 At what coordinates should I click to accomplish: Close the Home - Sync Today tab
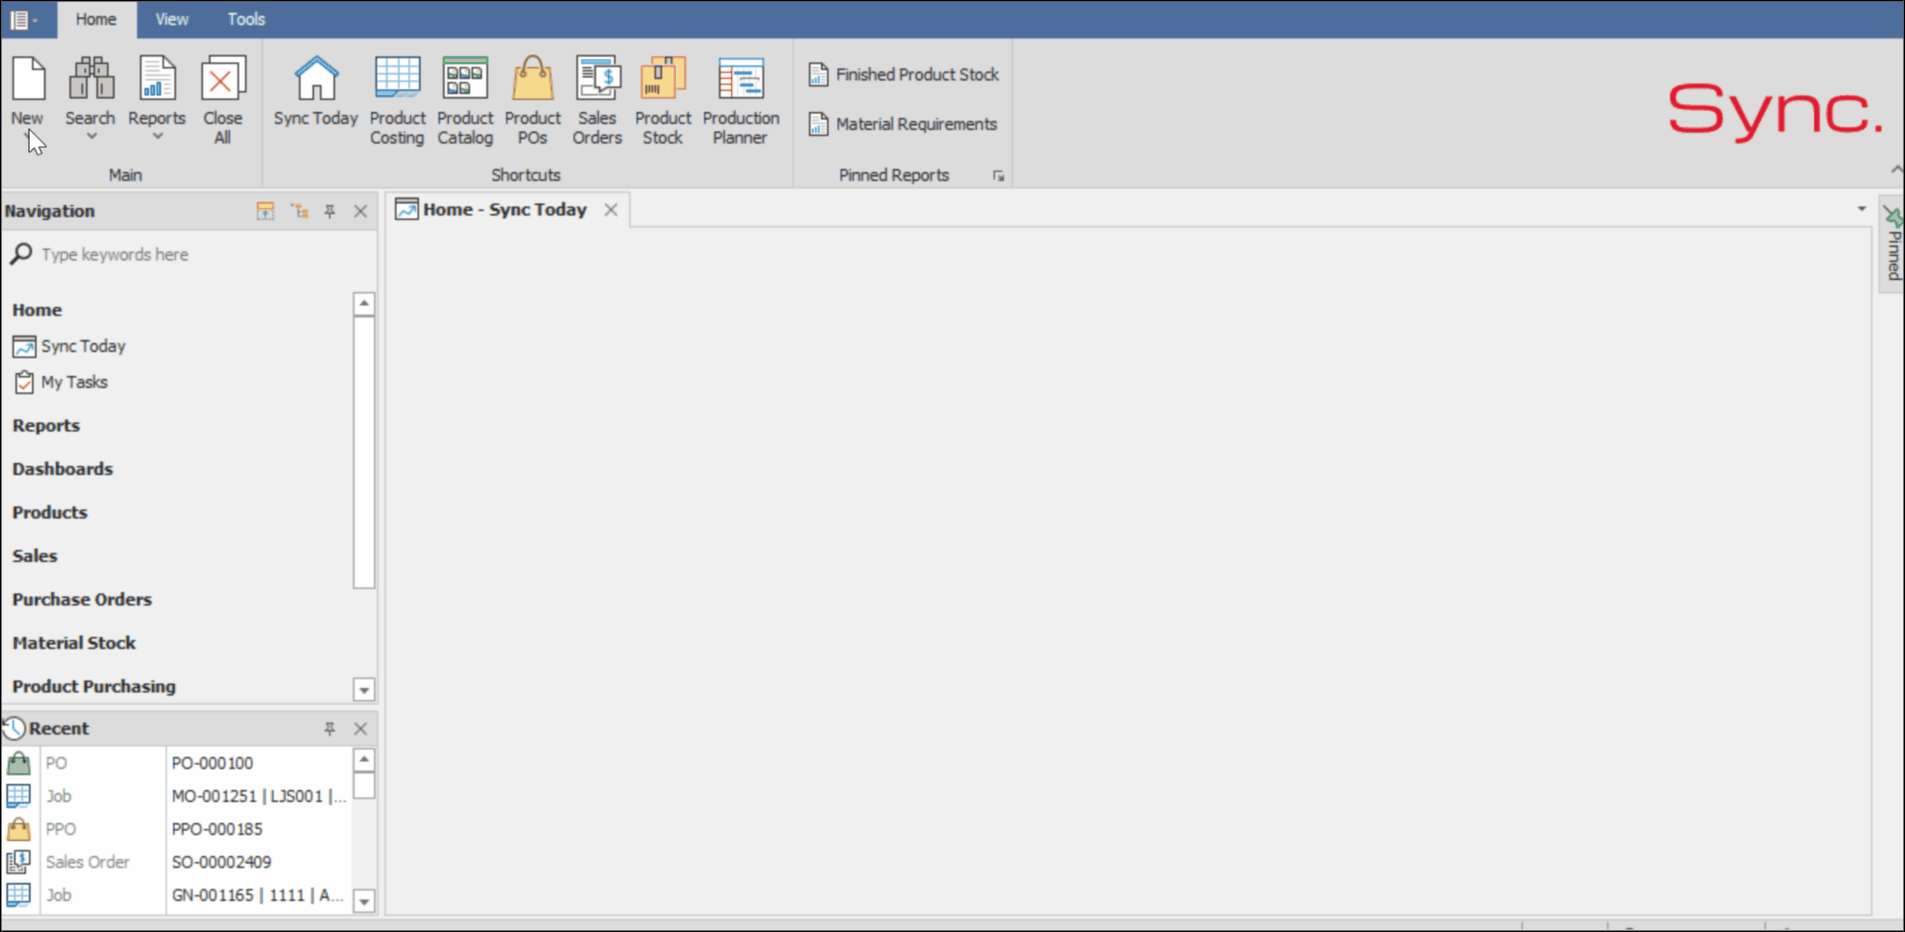point(611,209)
